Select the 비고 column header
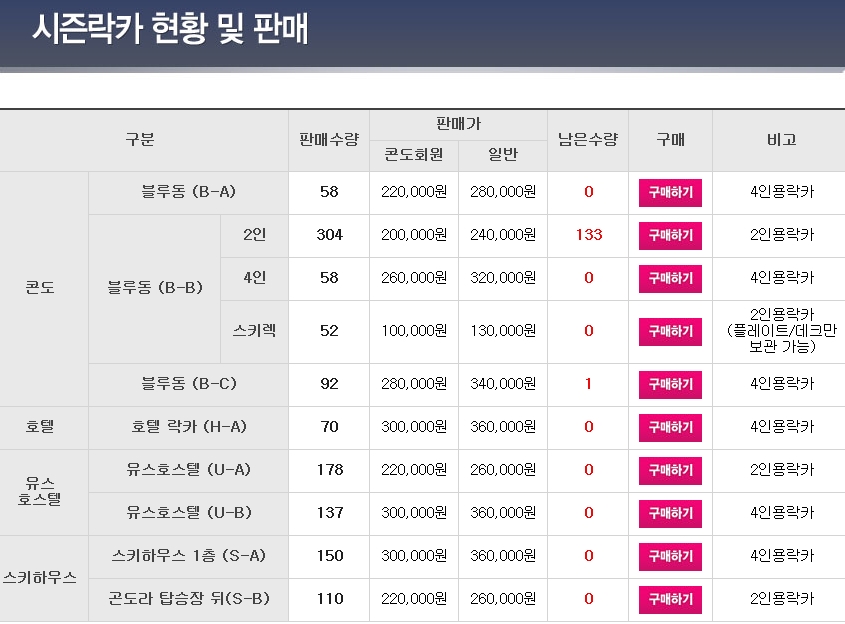845x624 pixels. pos(780,140)
